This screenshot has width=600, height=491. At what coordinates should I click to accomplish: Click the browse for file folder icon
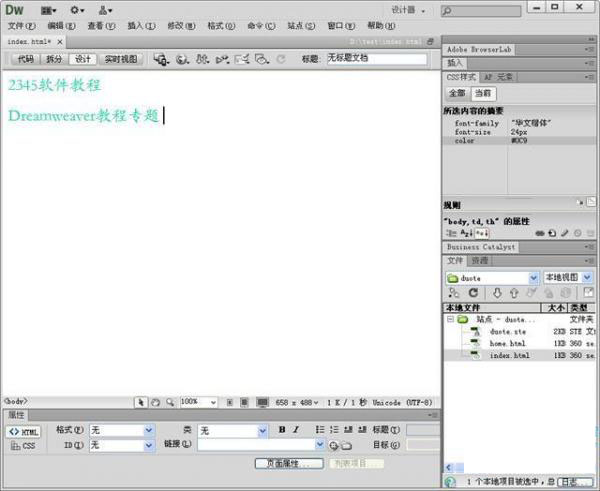346,445
